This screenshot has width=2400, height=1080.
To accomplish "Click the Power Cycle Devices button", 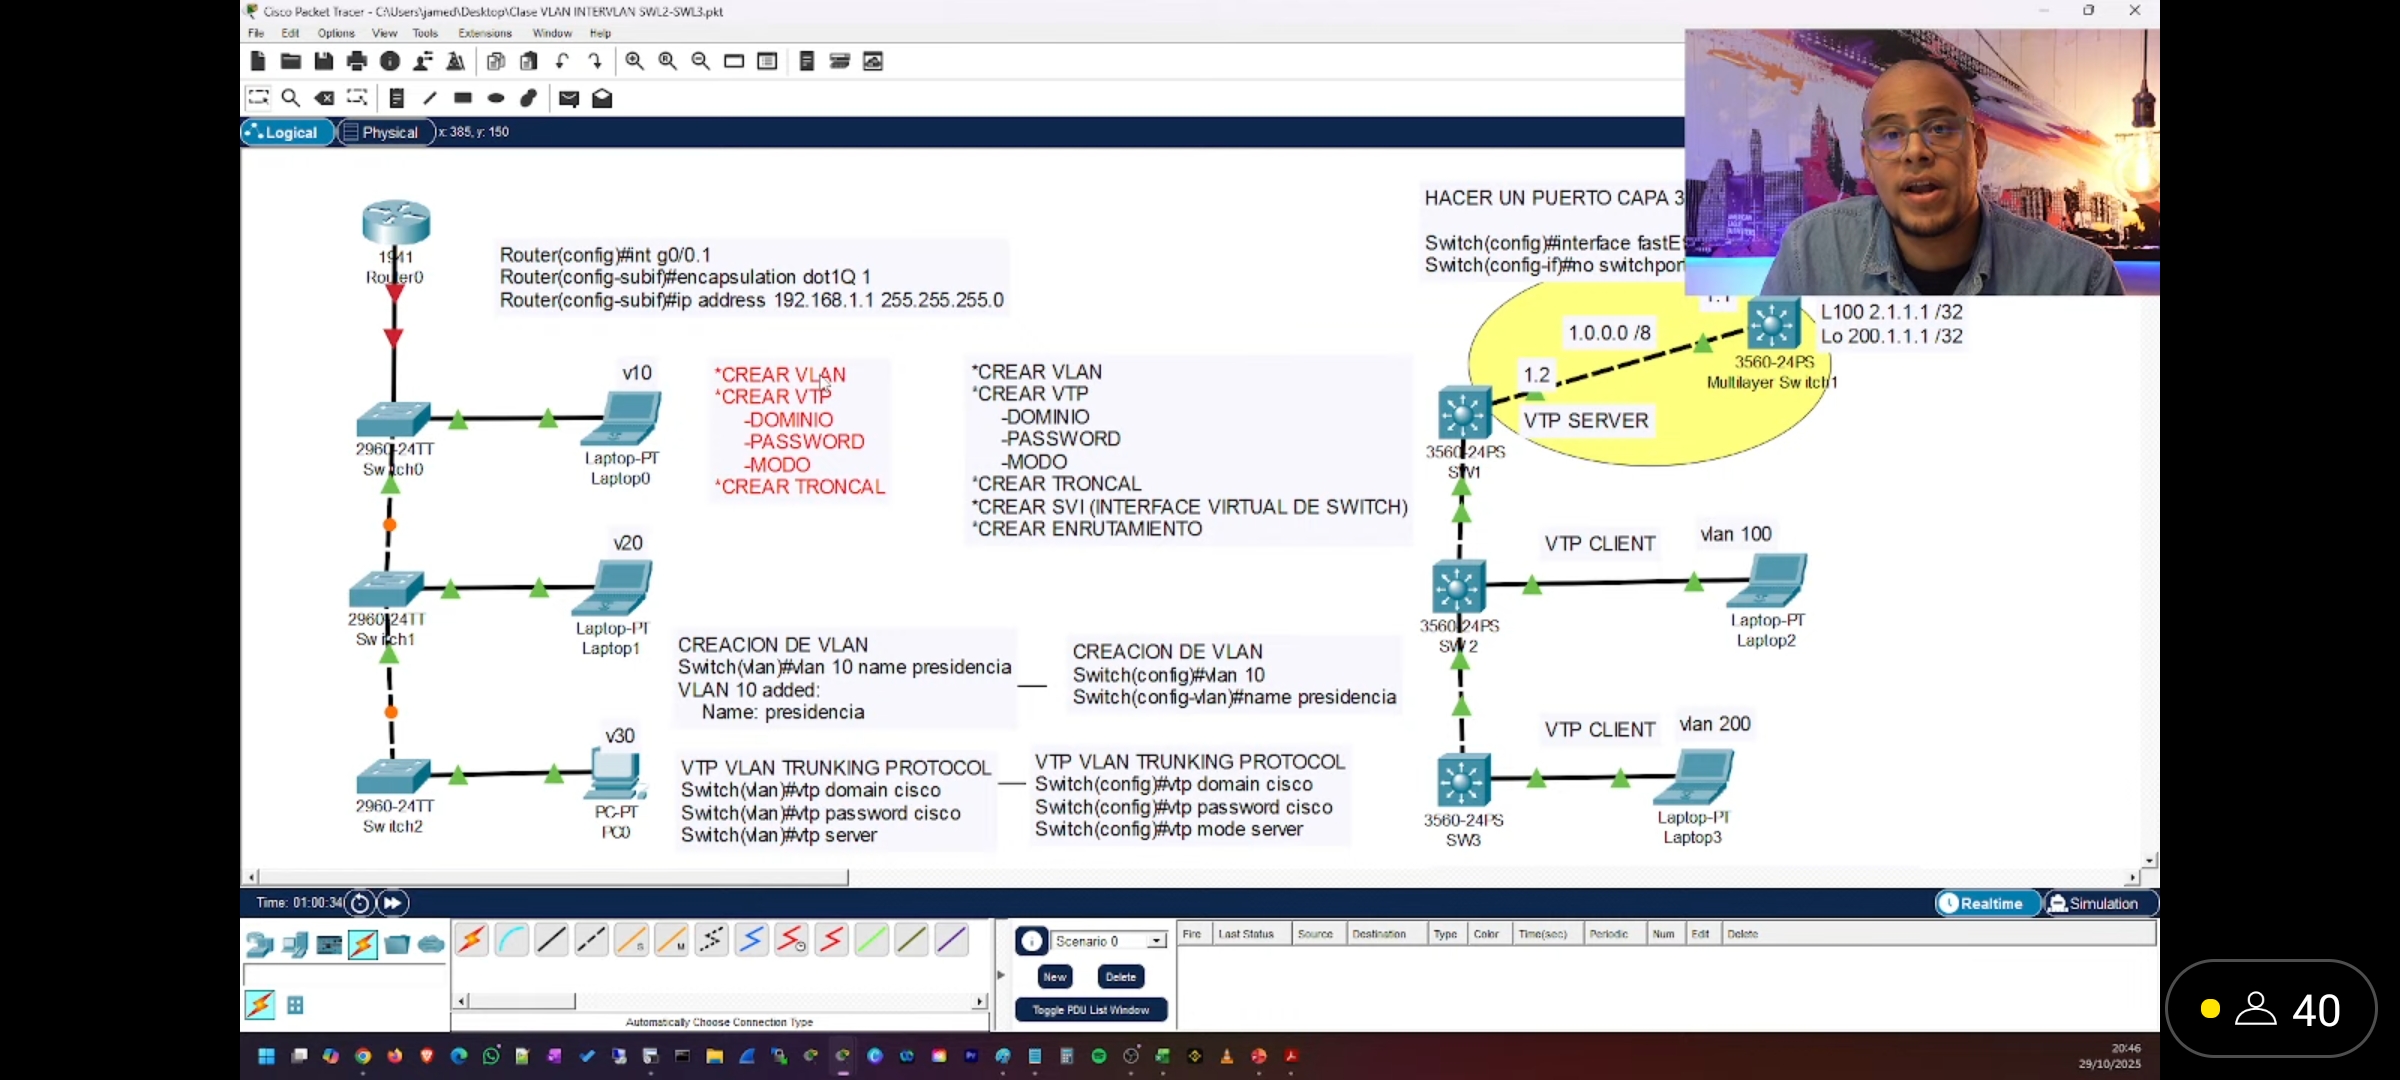I will coord(360,903).
